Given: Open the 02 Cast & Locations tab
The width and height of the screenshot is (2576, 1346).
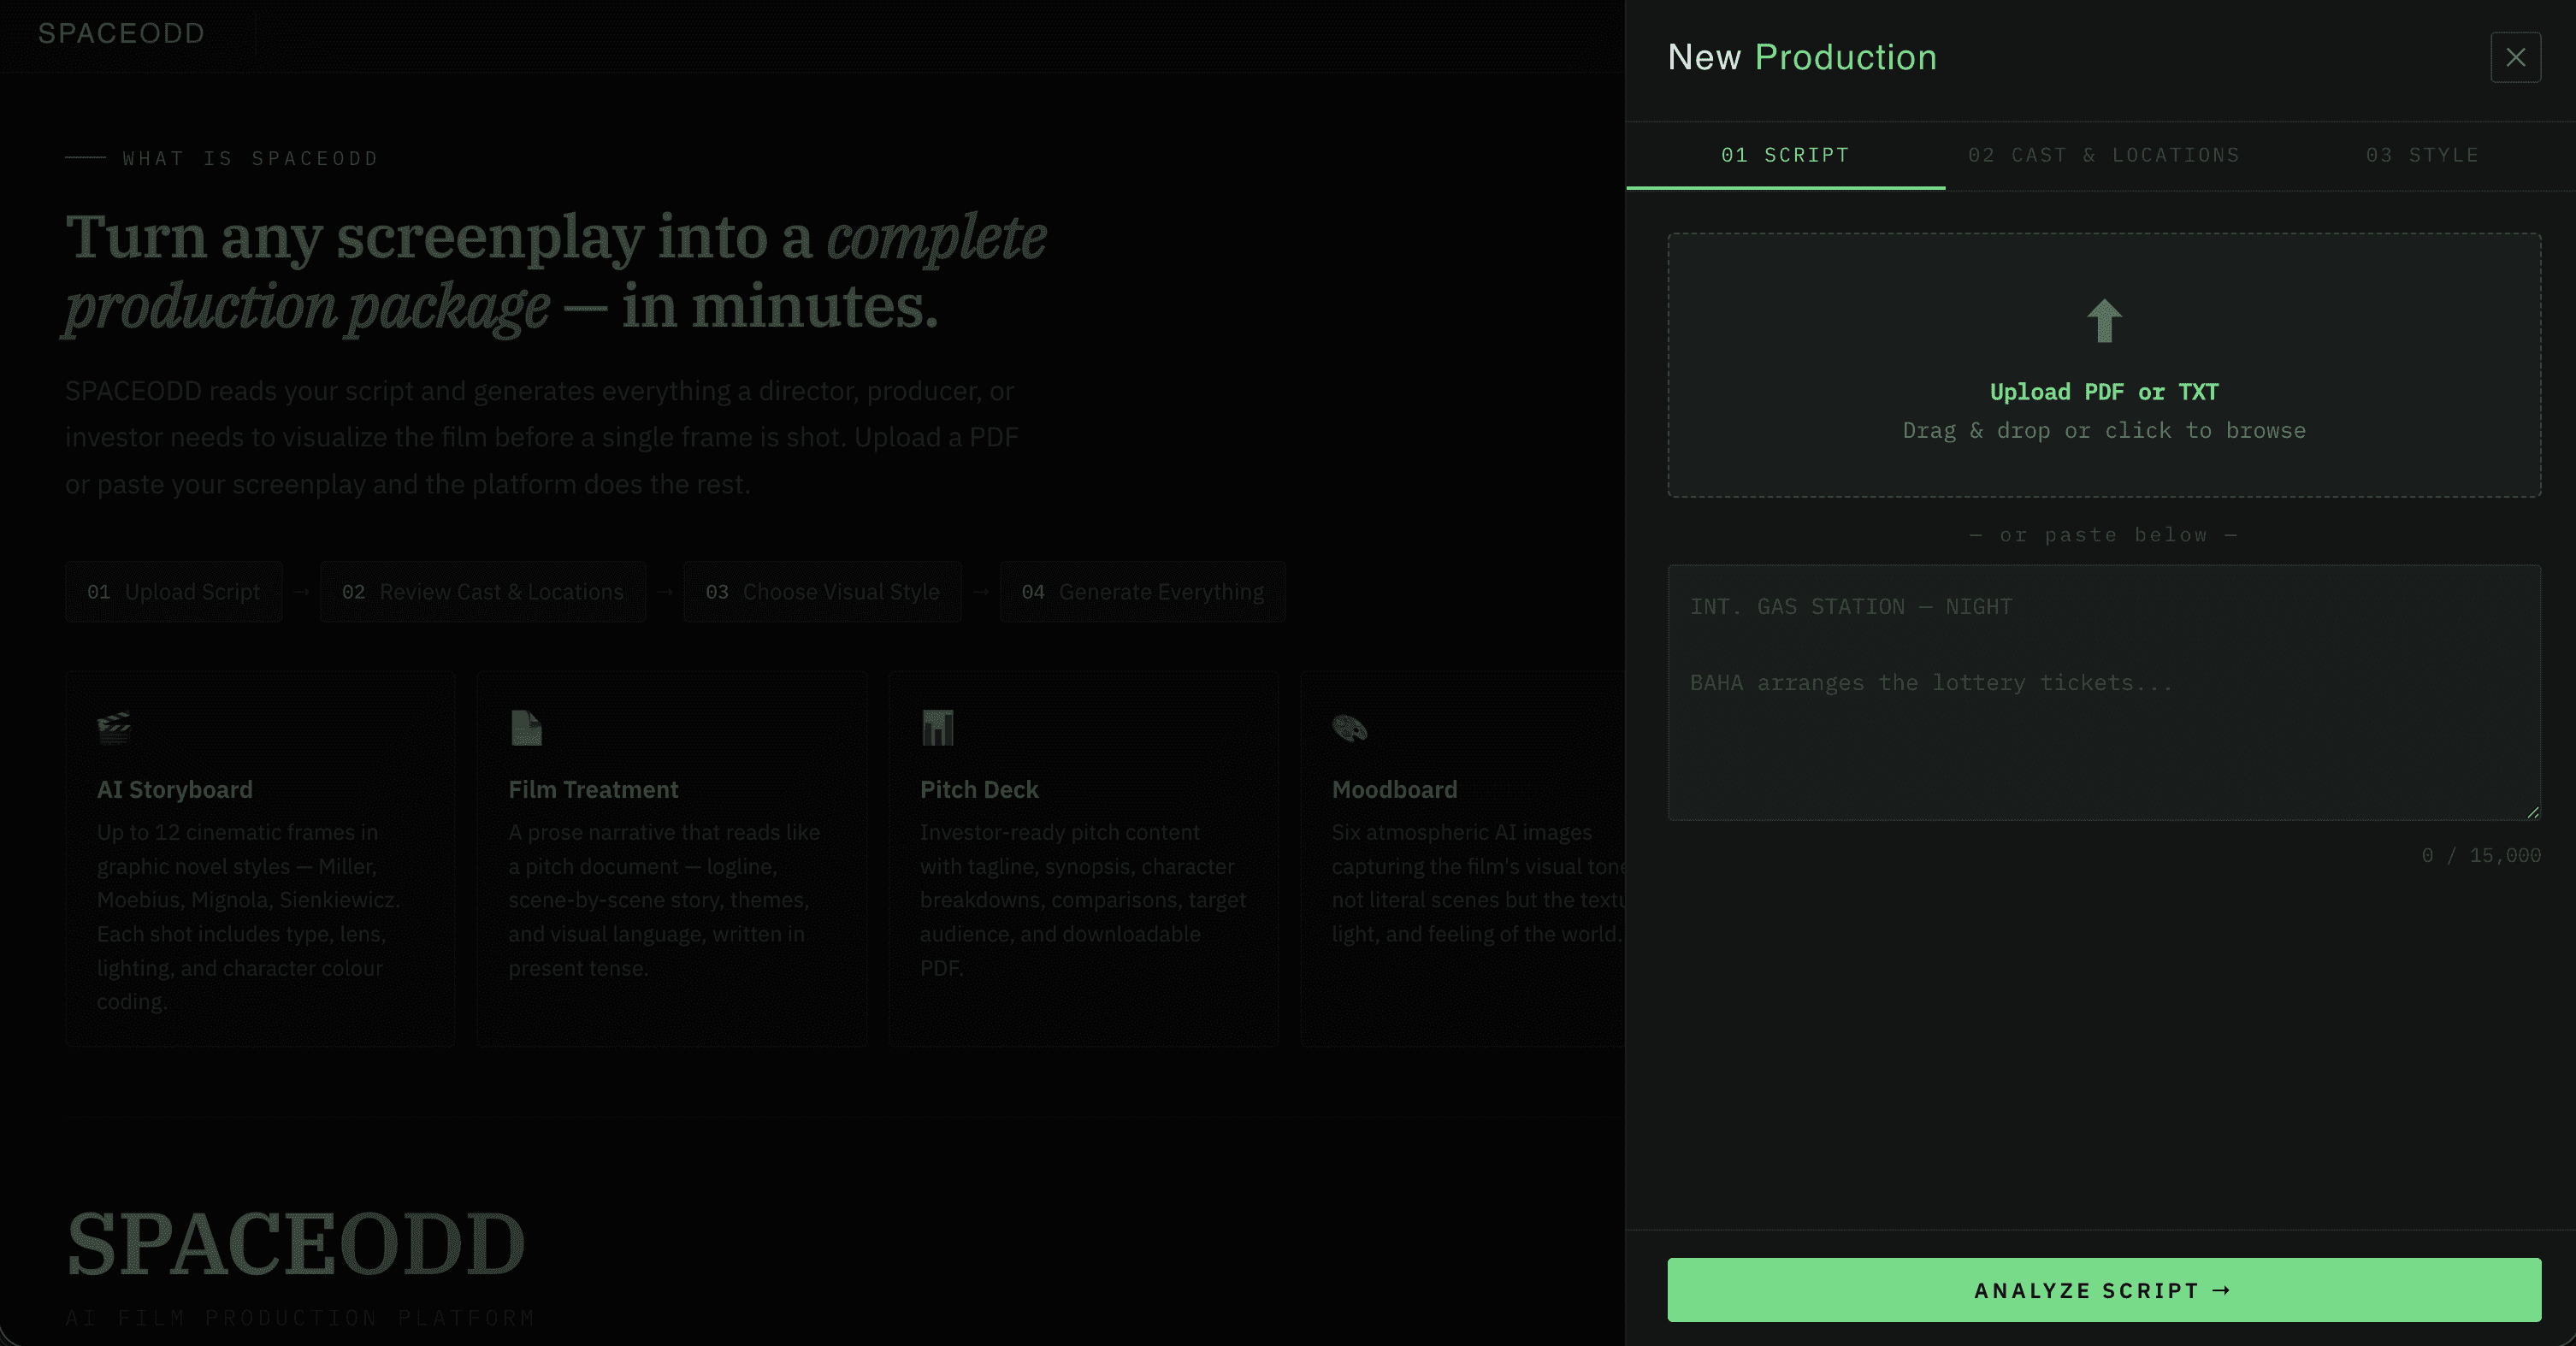Looking at the screenshot, I should (x=2104, y=155).
